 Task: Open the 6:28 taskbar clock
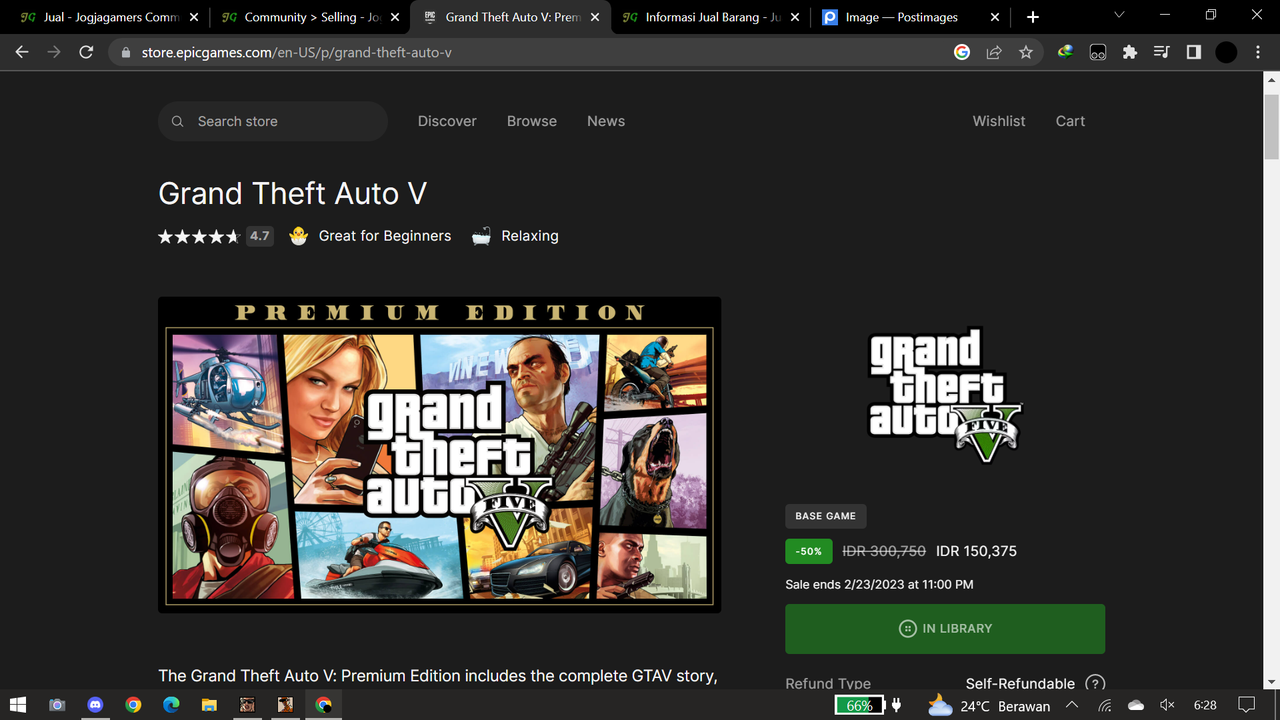coord(1205,705)
